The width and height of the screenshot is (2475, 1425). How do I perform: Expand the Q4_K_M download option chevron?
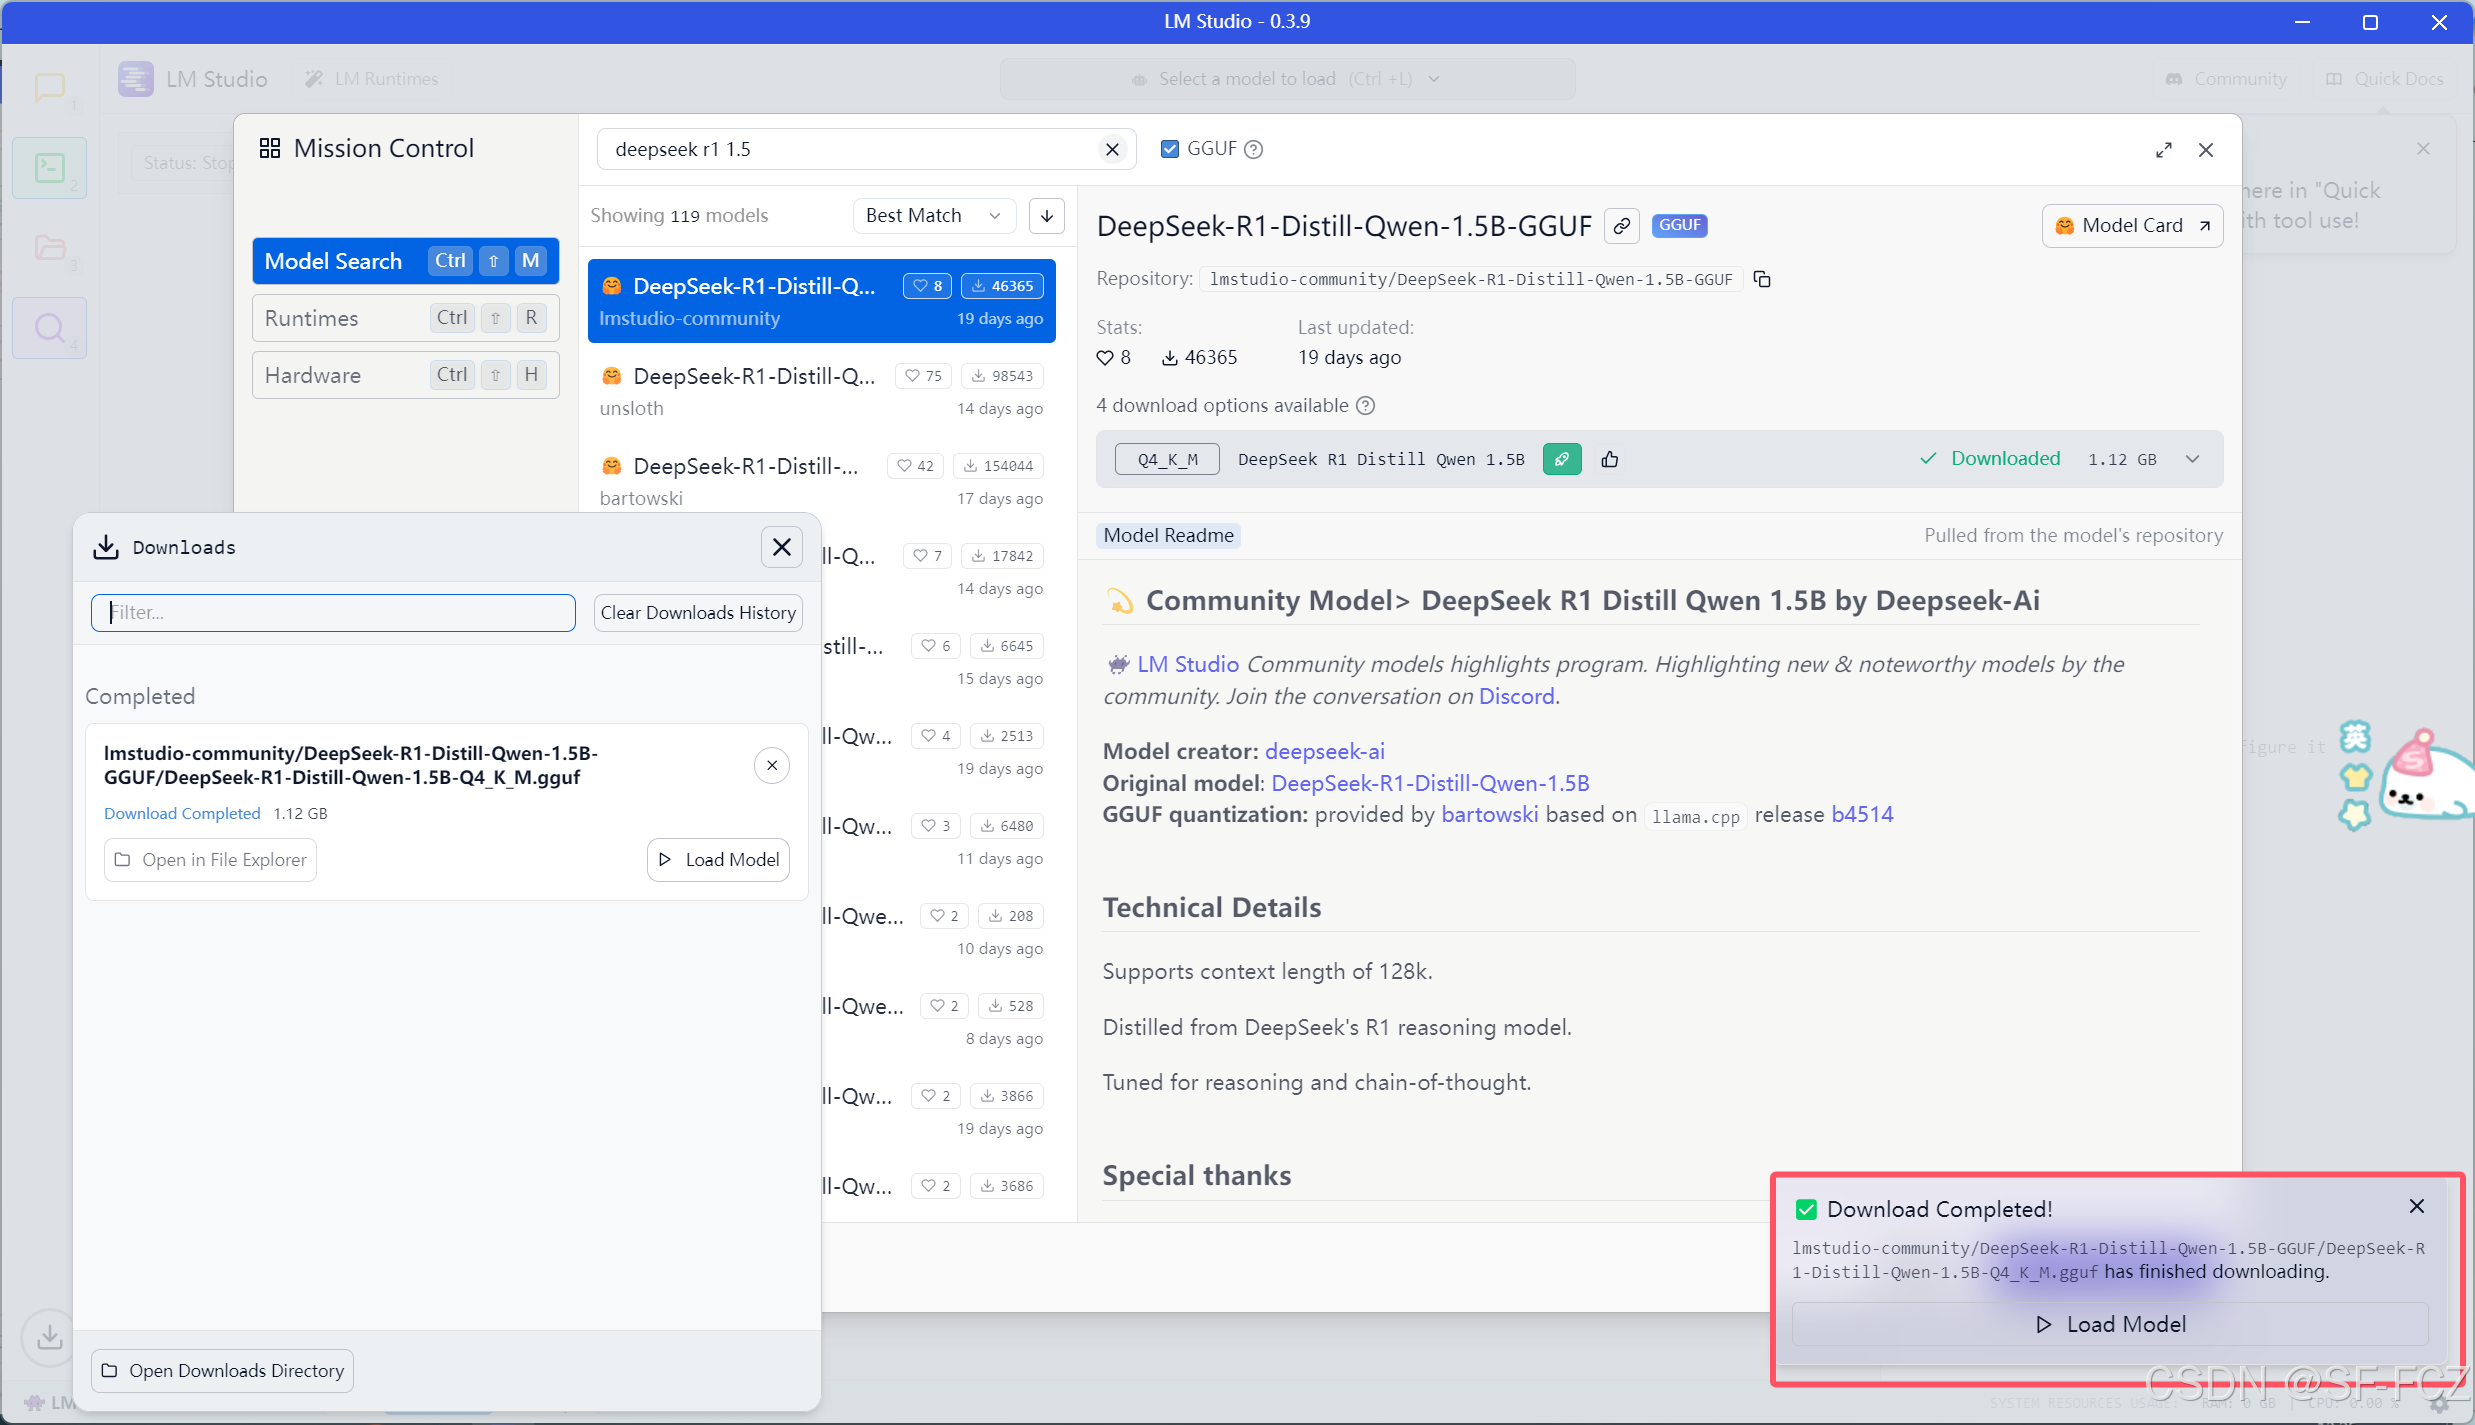click(x=2192, y=459)
